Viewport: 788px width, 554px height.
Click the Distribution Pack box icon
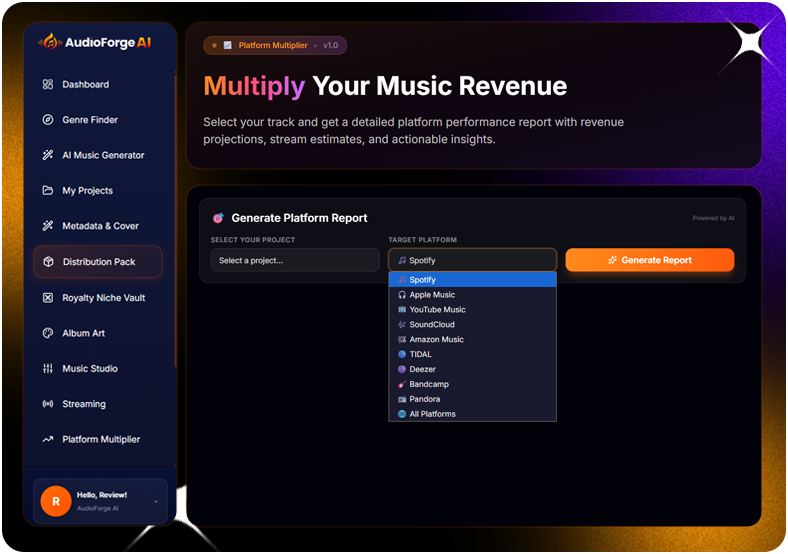48,261
